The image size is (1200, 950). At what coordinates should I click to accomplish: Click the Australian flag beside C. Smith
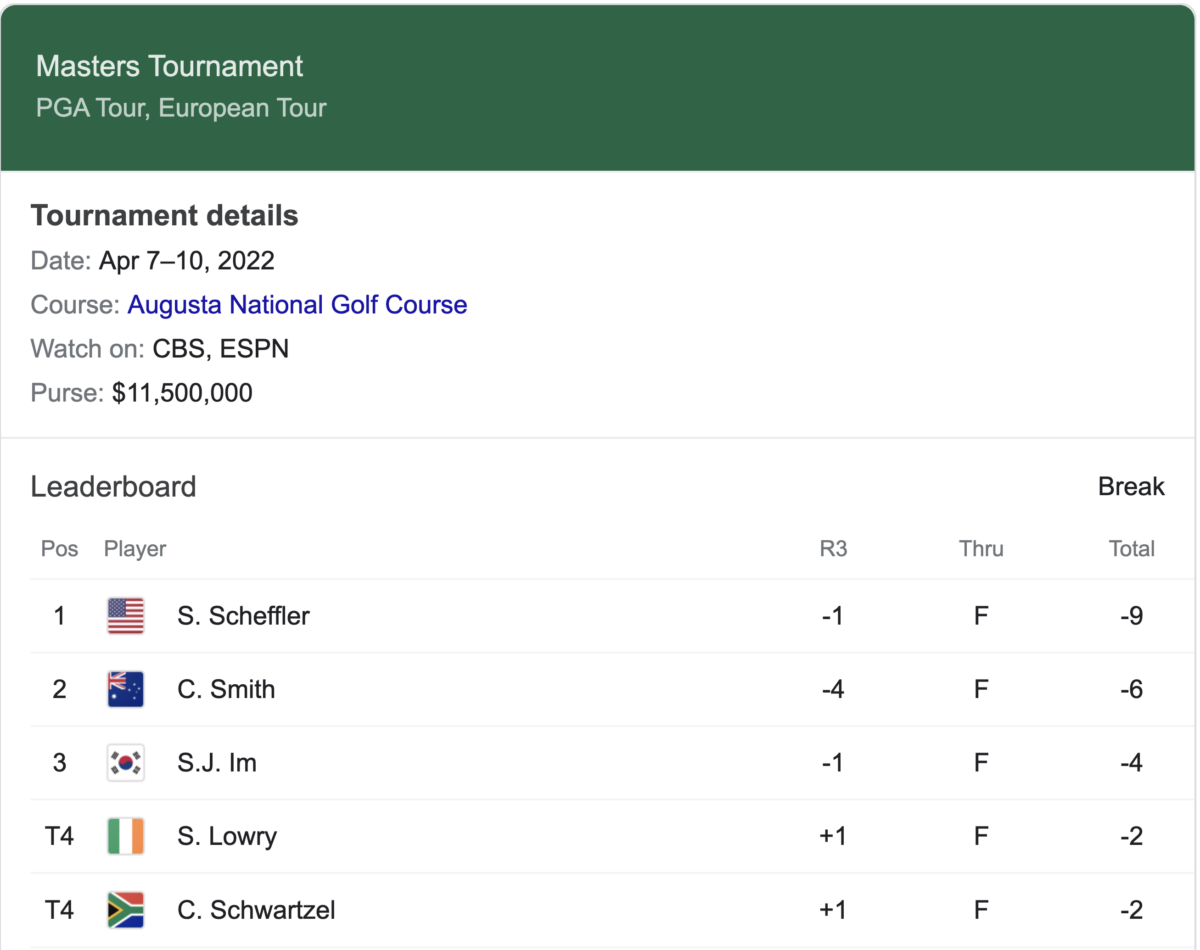[126, 689]
